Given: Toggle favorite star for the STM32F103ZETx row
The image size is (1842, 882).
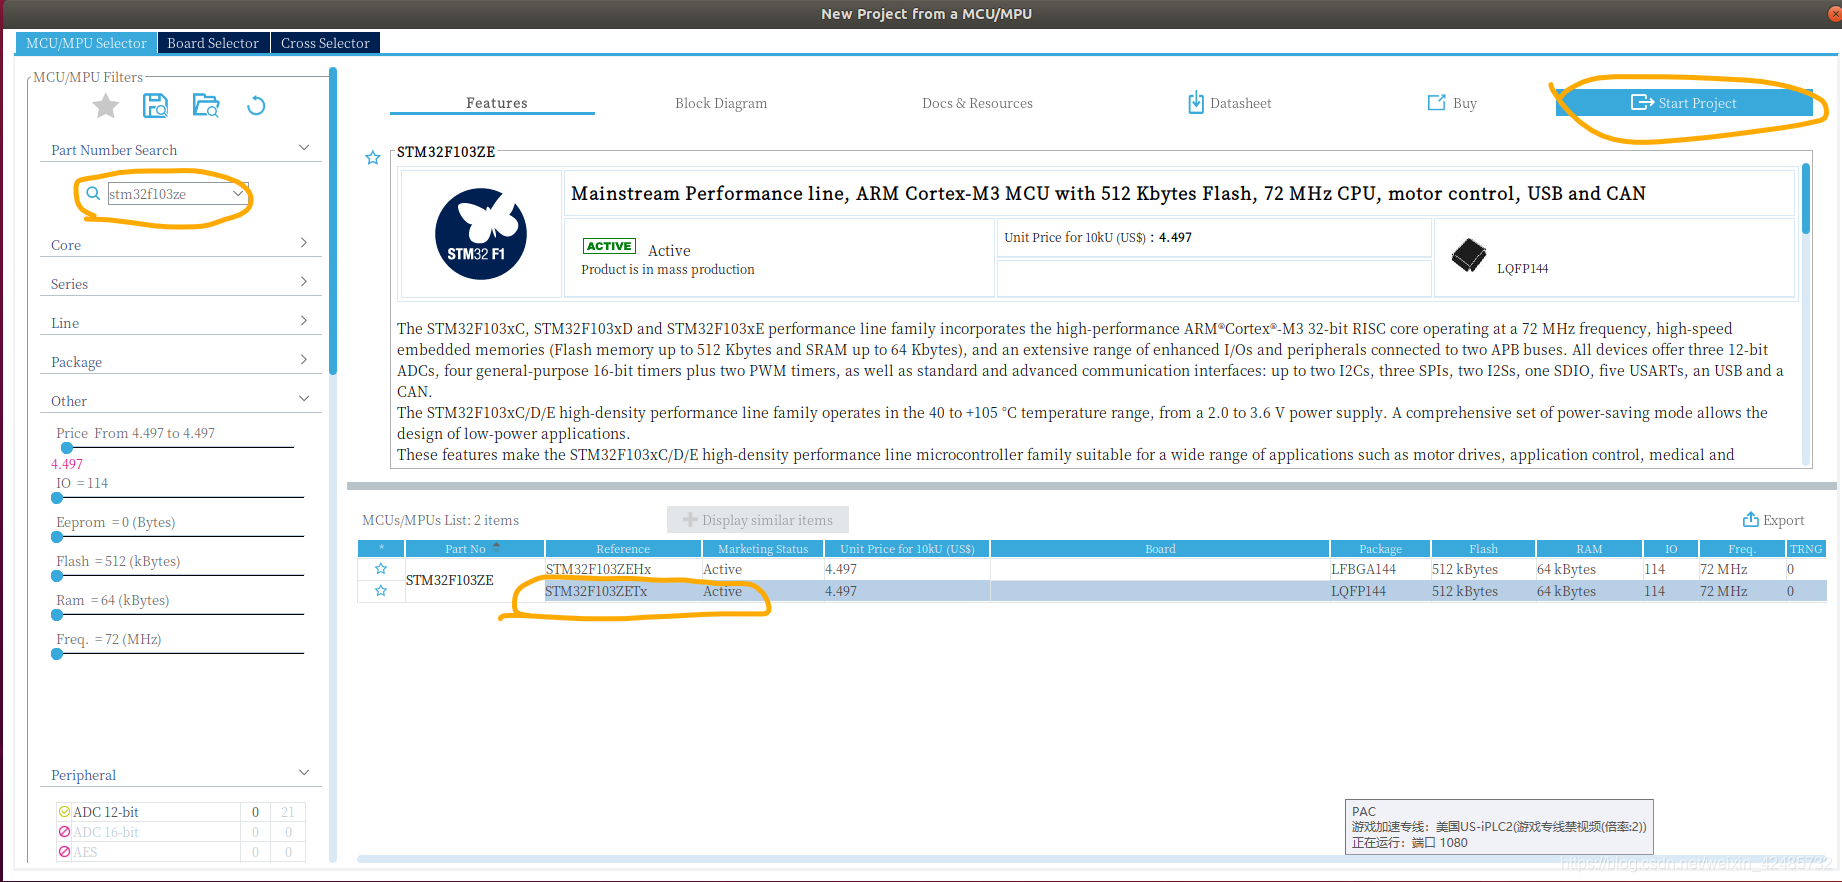Looking at the screenshot, I should (x=381, y=591).
